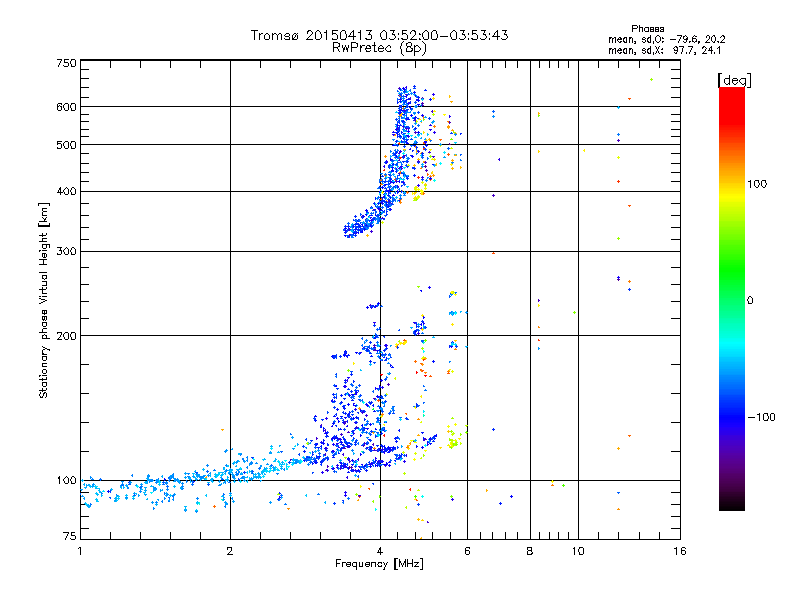
Task: Click the x-axis tick label '2'
Action: click(230, 551)
